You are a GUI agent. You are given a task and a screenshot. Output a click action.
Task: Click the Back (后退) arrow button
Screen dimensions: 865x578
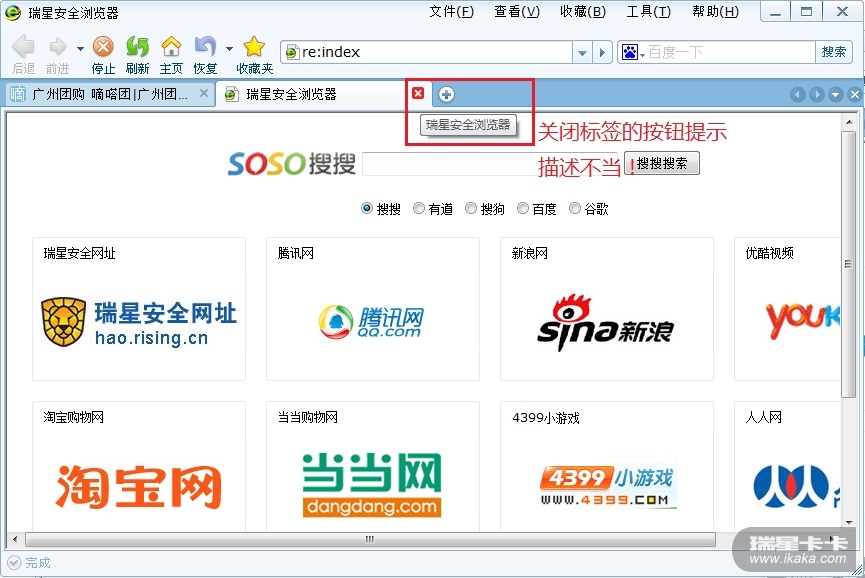23,47
